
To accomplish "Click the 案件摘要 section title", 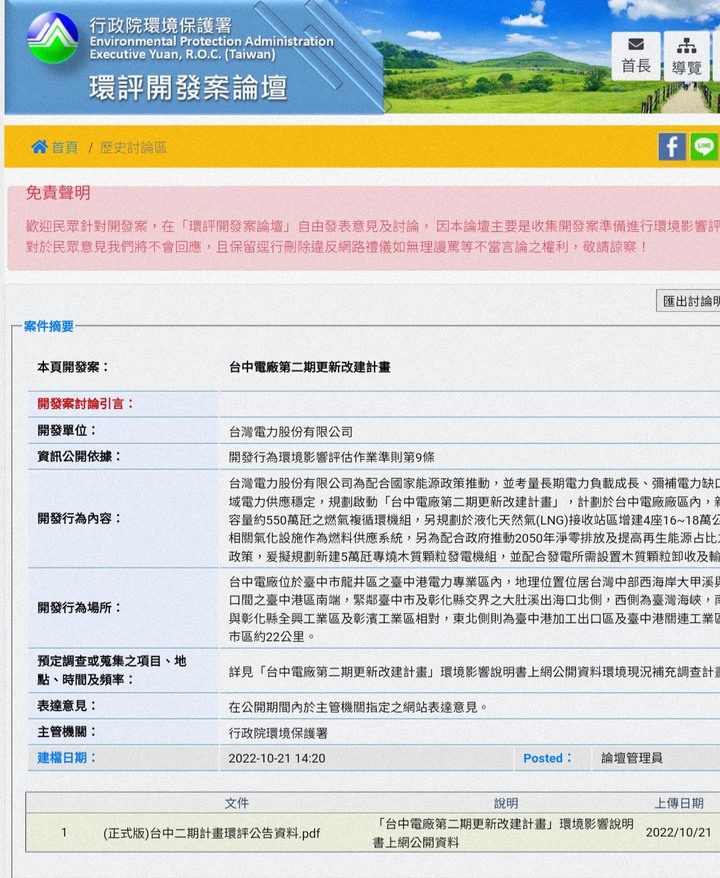I will 49,326.
